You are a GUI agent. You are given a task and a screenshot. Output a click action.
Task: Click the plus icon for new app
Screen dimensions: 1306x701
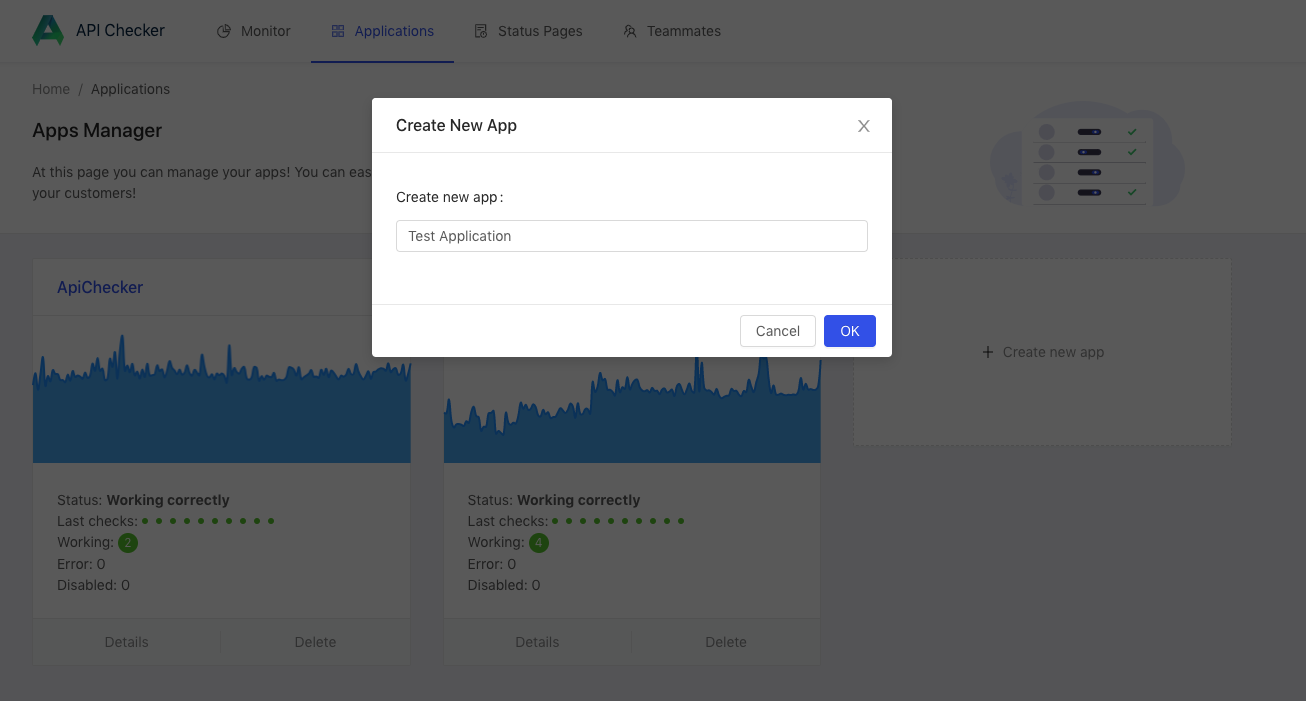pos(988,352)
